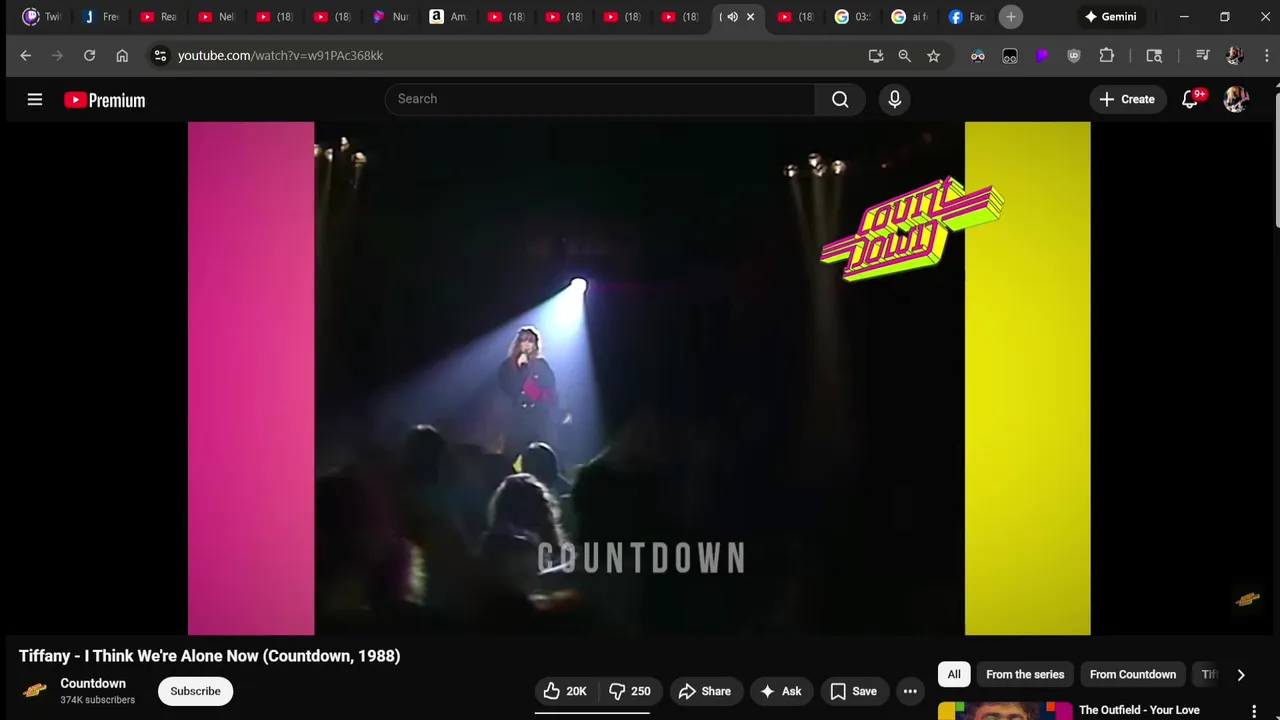
Task: Open the Extensions puzzle-piece menu
Action: 1107,56
